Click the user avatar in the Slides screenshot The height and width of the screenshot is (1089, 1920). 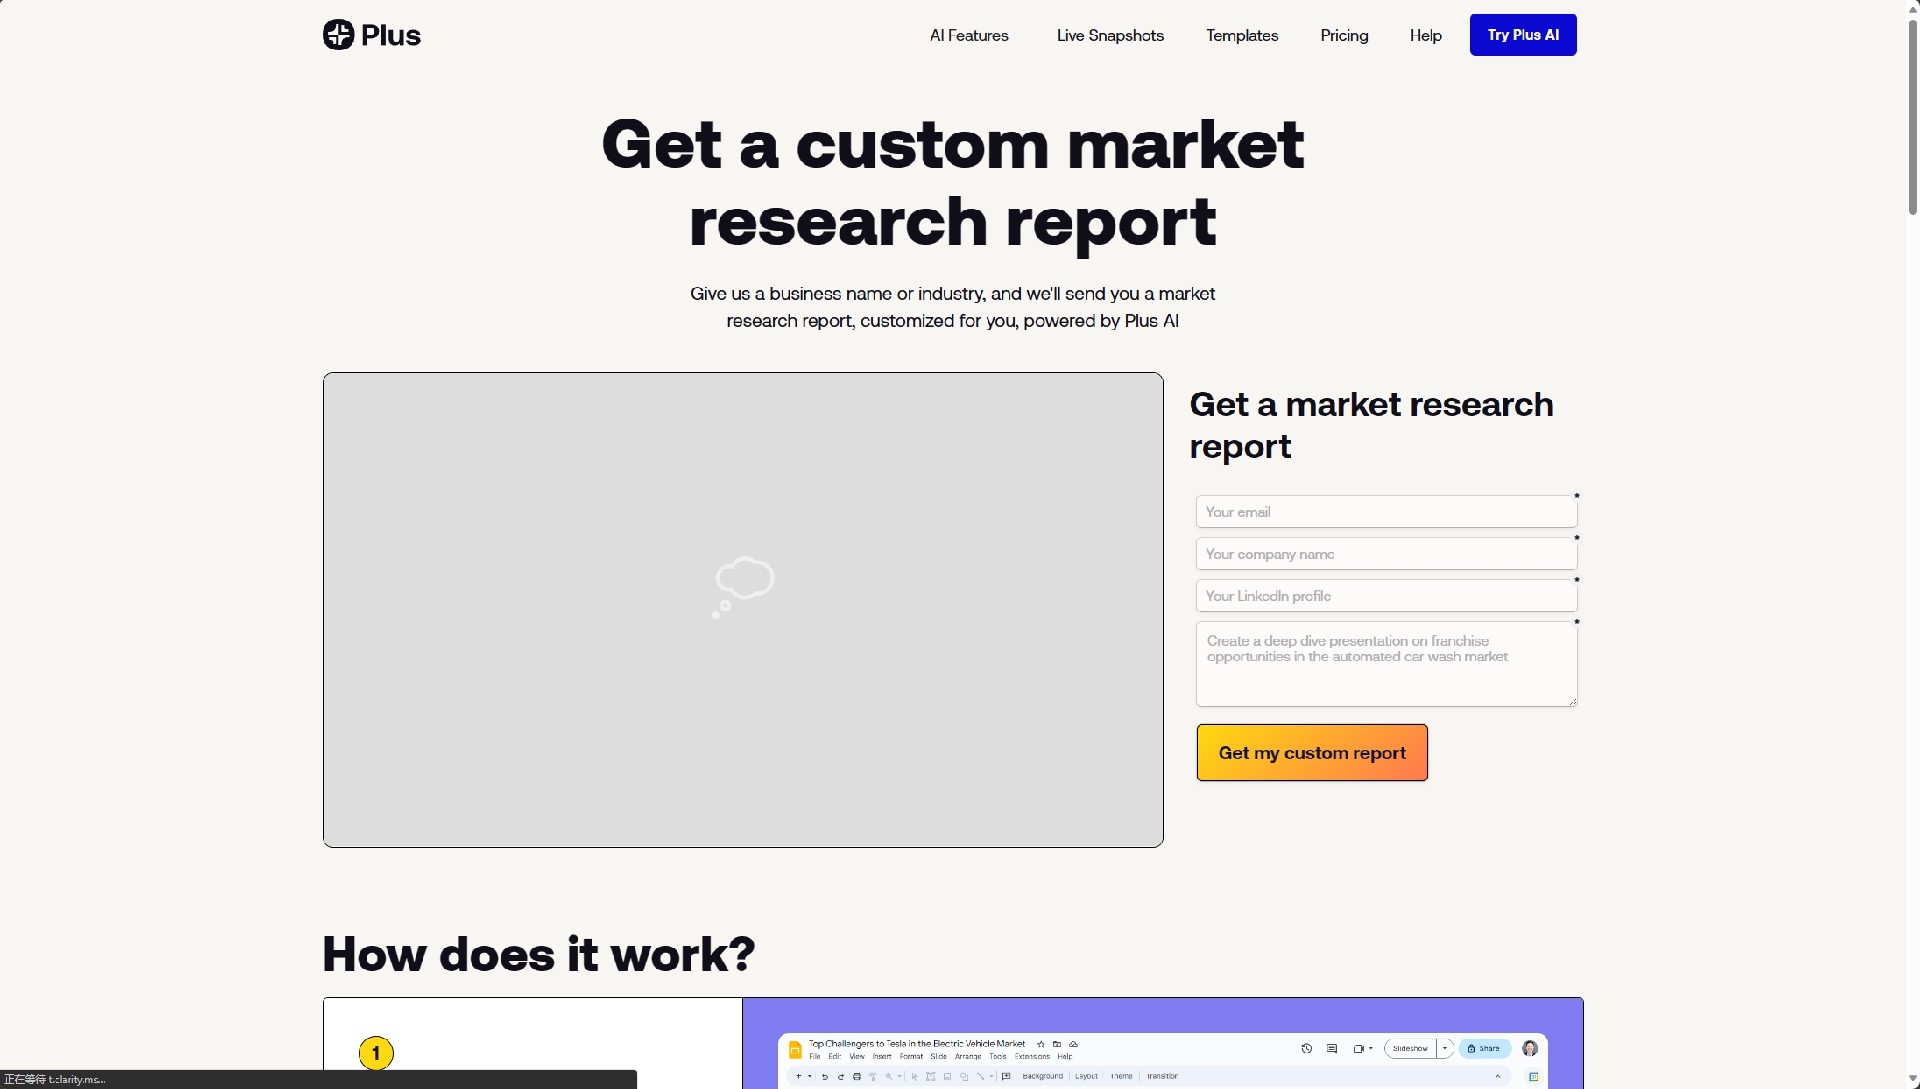[x=1530, y=1049]
